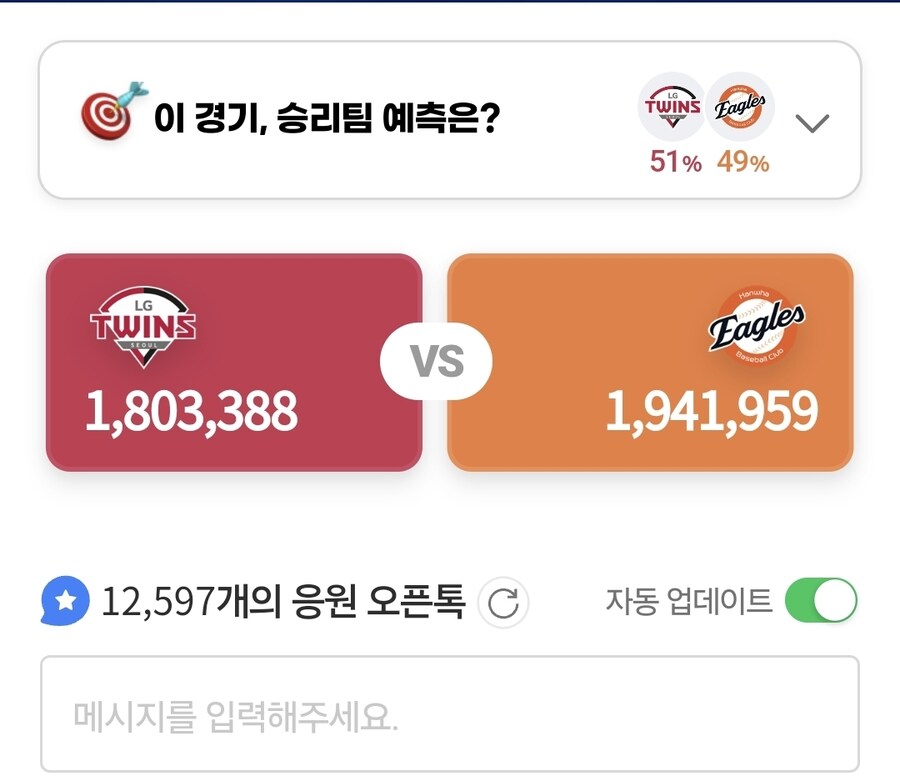Open the 12,597개의 응원 오픈톡 link

click(x=283, y=602)
